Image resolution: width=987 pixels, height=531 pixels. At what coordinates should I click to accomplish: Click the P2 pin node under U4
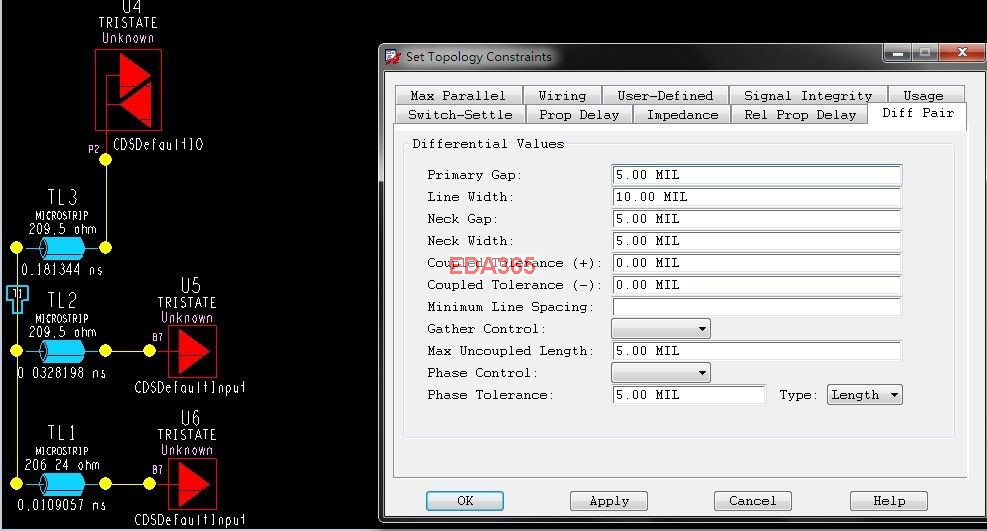[106, 159]
